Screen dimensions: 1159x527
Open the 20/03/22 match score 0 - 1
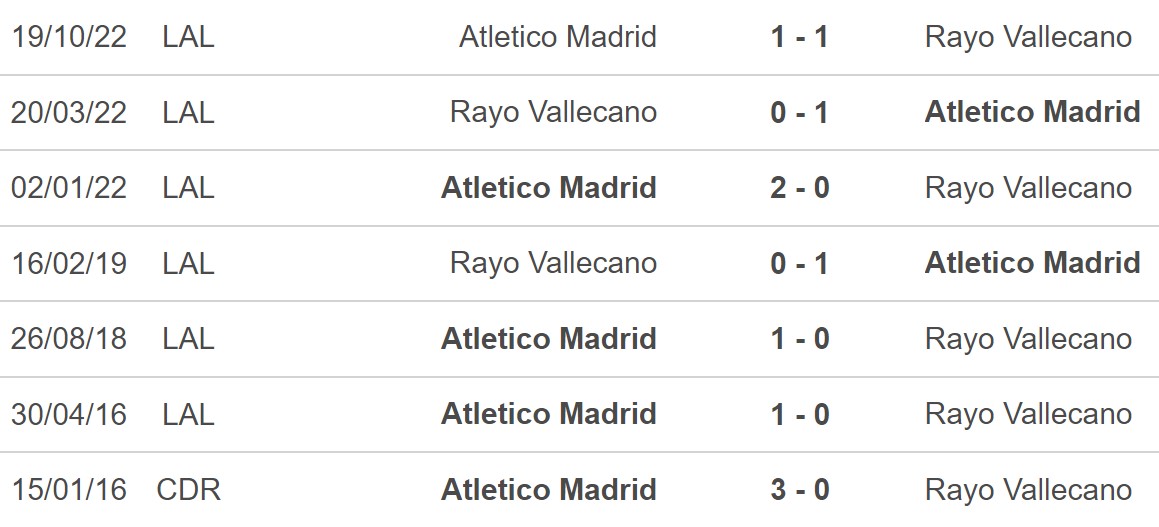[x=799, y=112]
